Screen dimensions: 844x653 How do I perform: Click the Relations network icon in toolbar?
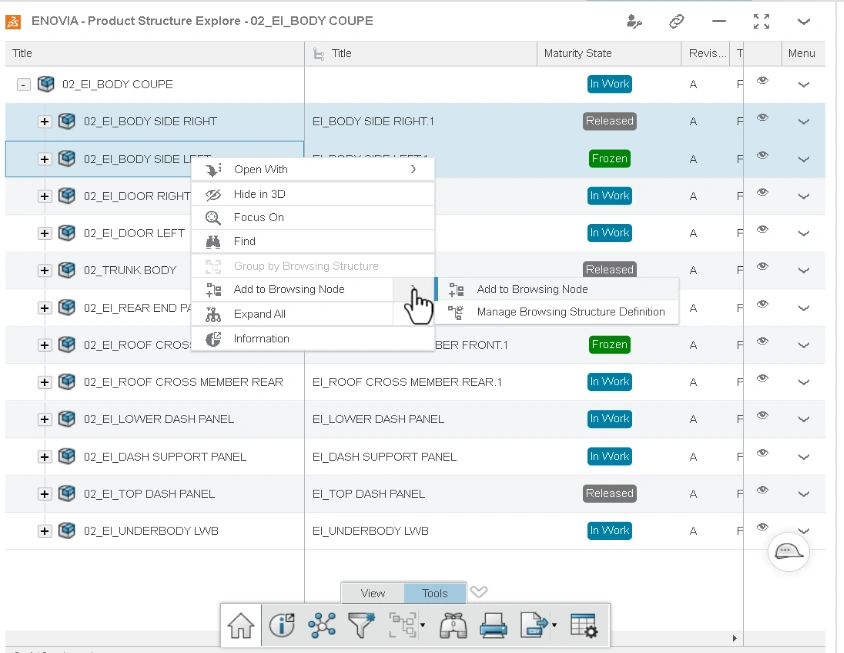coord(322,626)
